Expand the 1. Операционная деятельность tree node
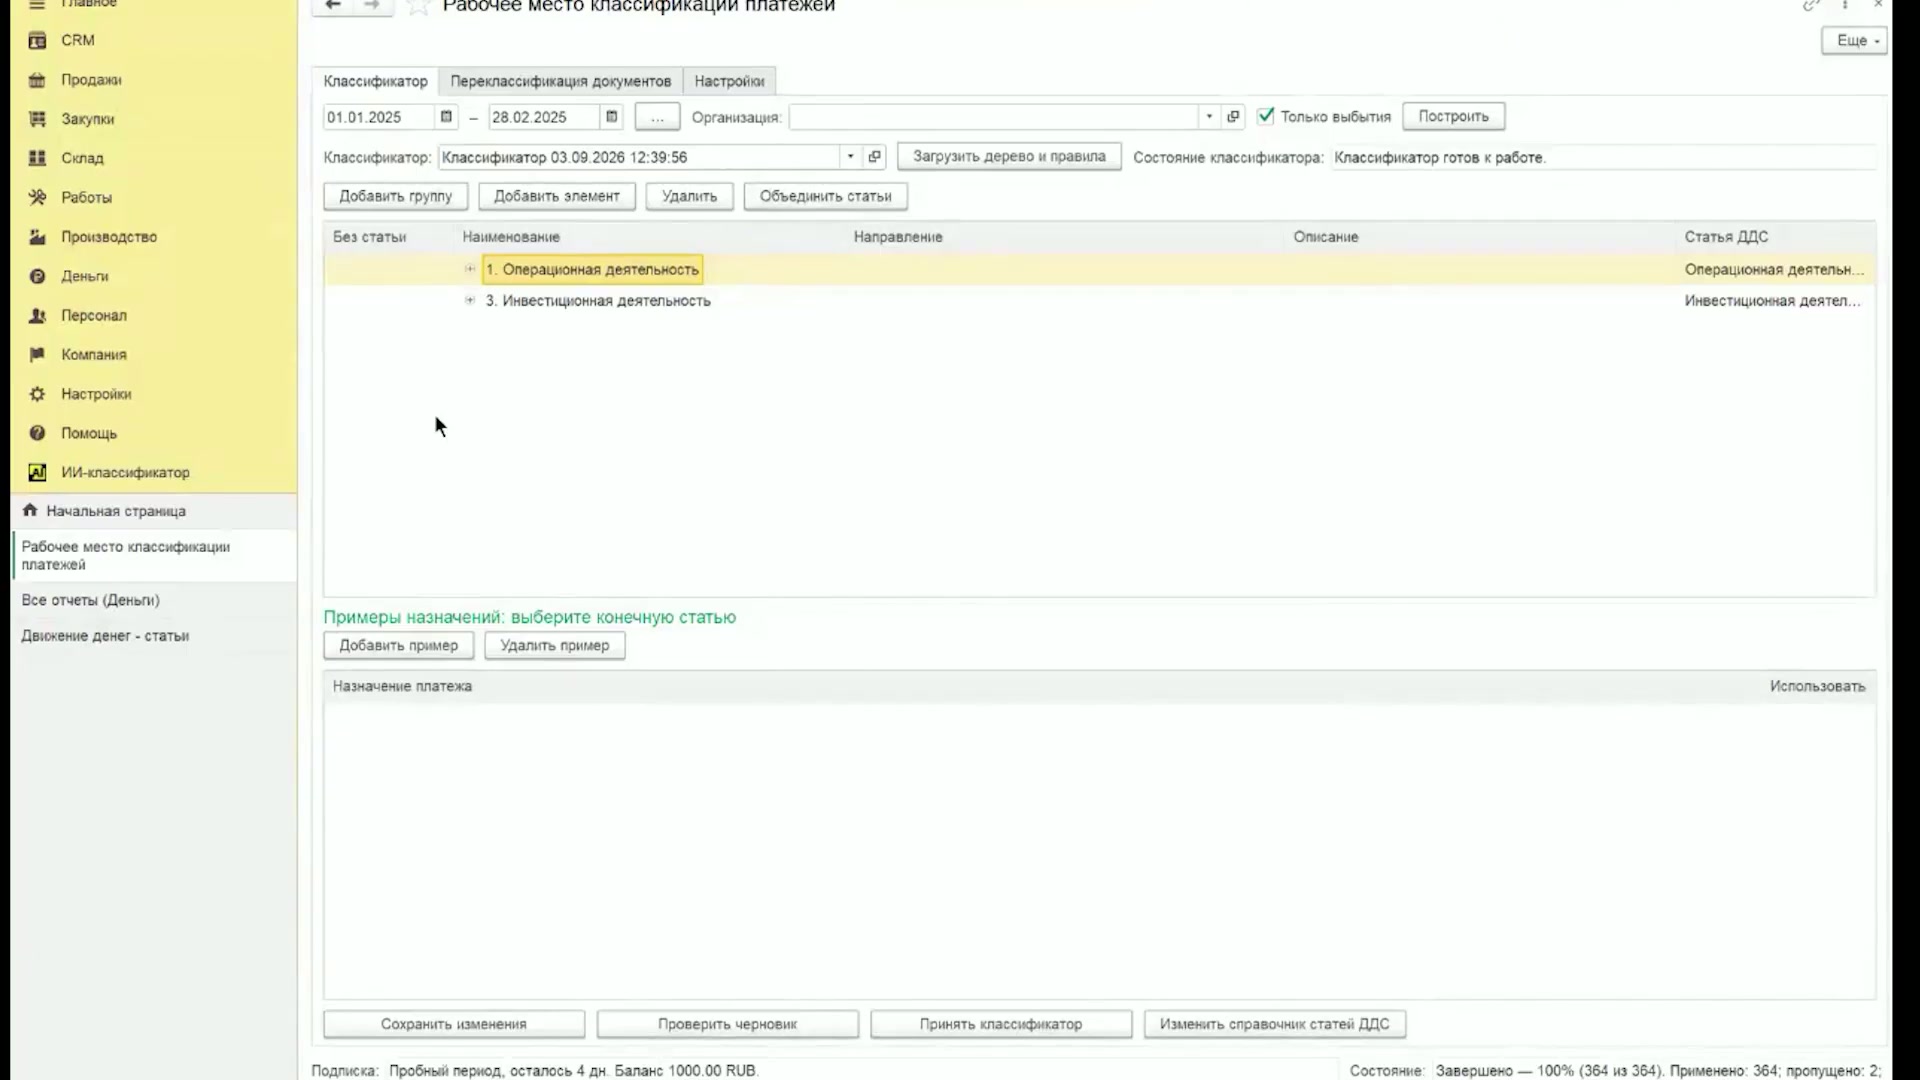The height and width of the screenshot is (1080, 1920). pos(470,269)
